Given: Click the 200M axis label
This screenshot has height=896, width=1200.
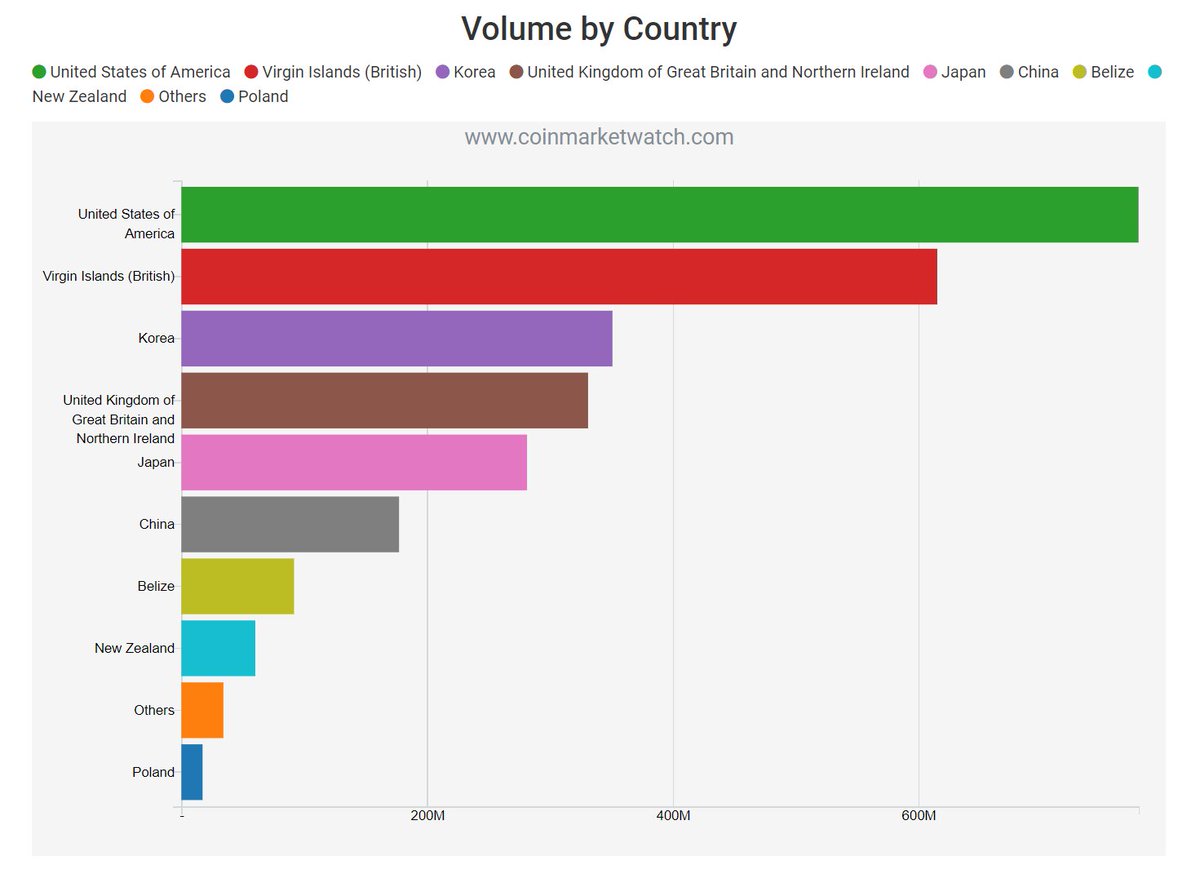Looking at the screenshot, I should 427,817.
